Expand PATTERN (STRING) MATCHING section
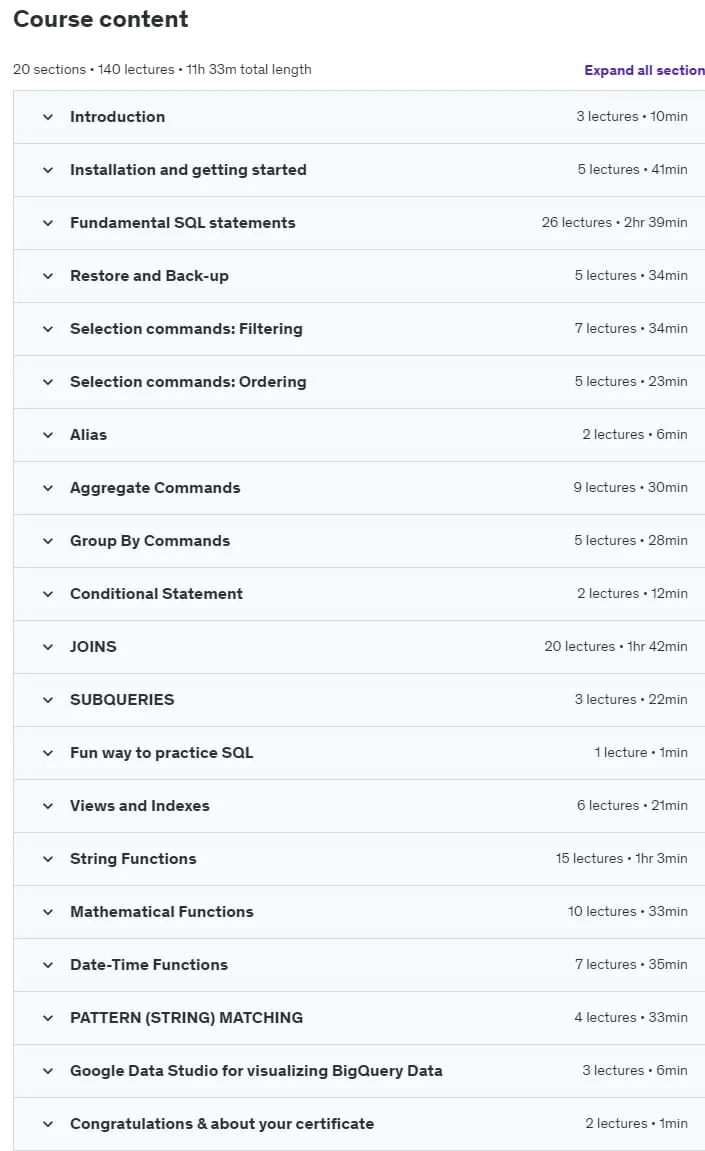Screen dimensions: 705x1151 point(359,1018)
